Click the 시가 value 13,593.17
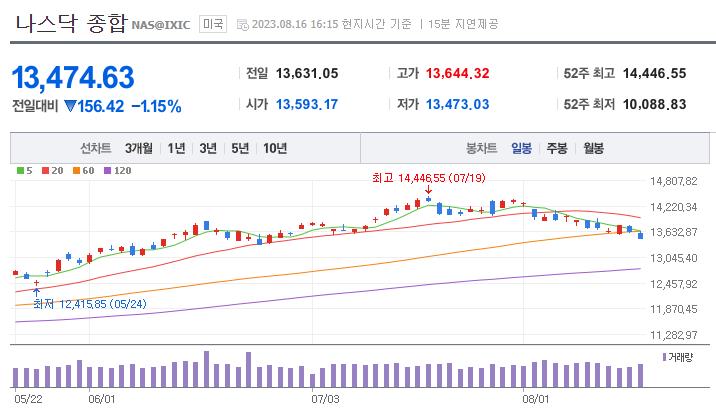The height and width of the screenshot is (409, 716). click(x=307, y=105)
